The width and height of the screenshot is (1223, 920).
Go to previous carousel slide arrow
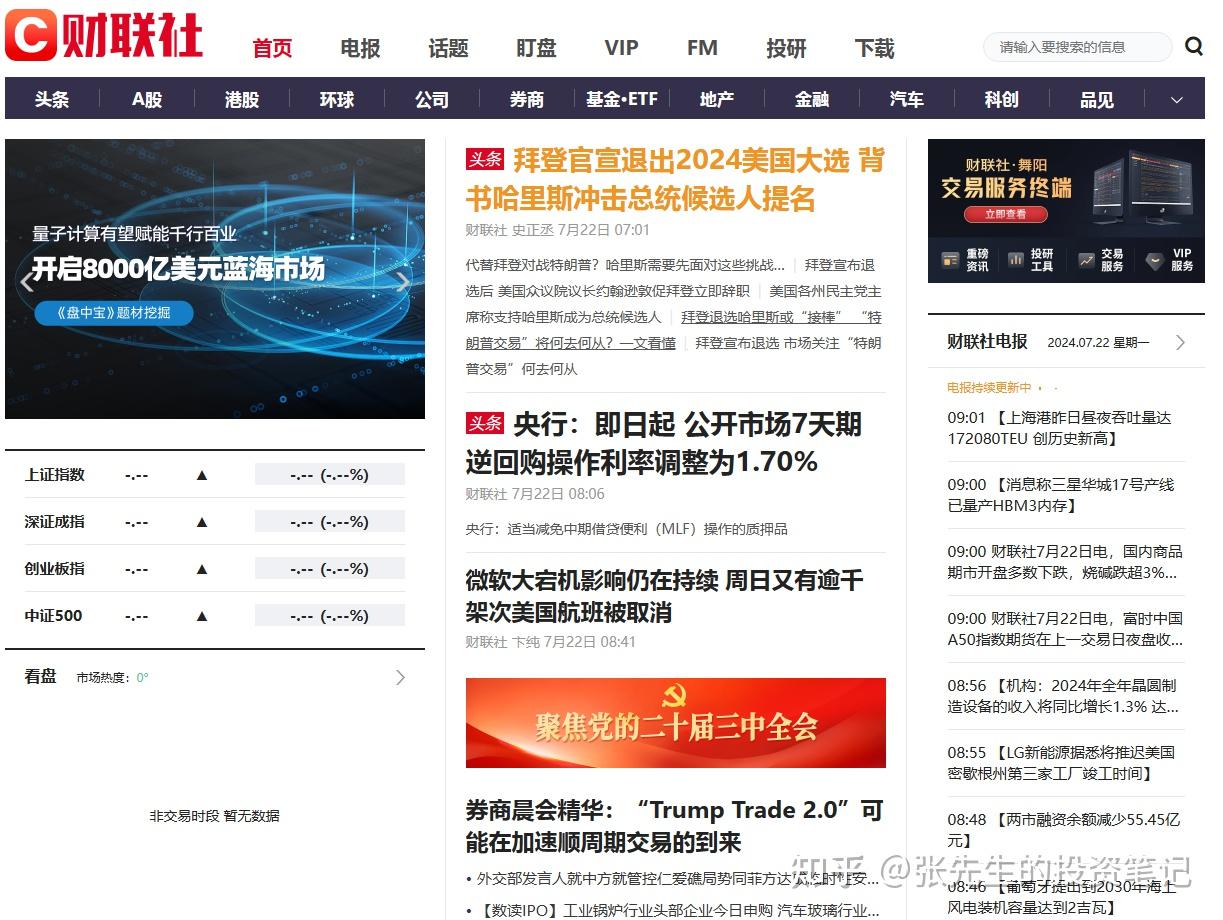pyautogui.click(x=27, y=281)
